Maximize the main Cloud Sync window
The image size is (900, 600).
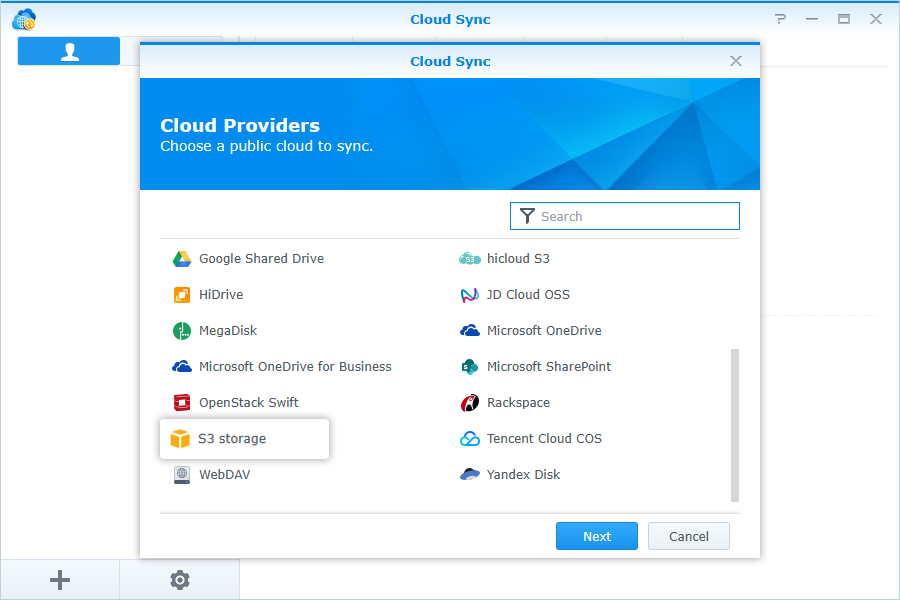coord(844,19)
